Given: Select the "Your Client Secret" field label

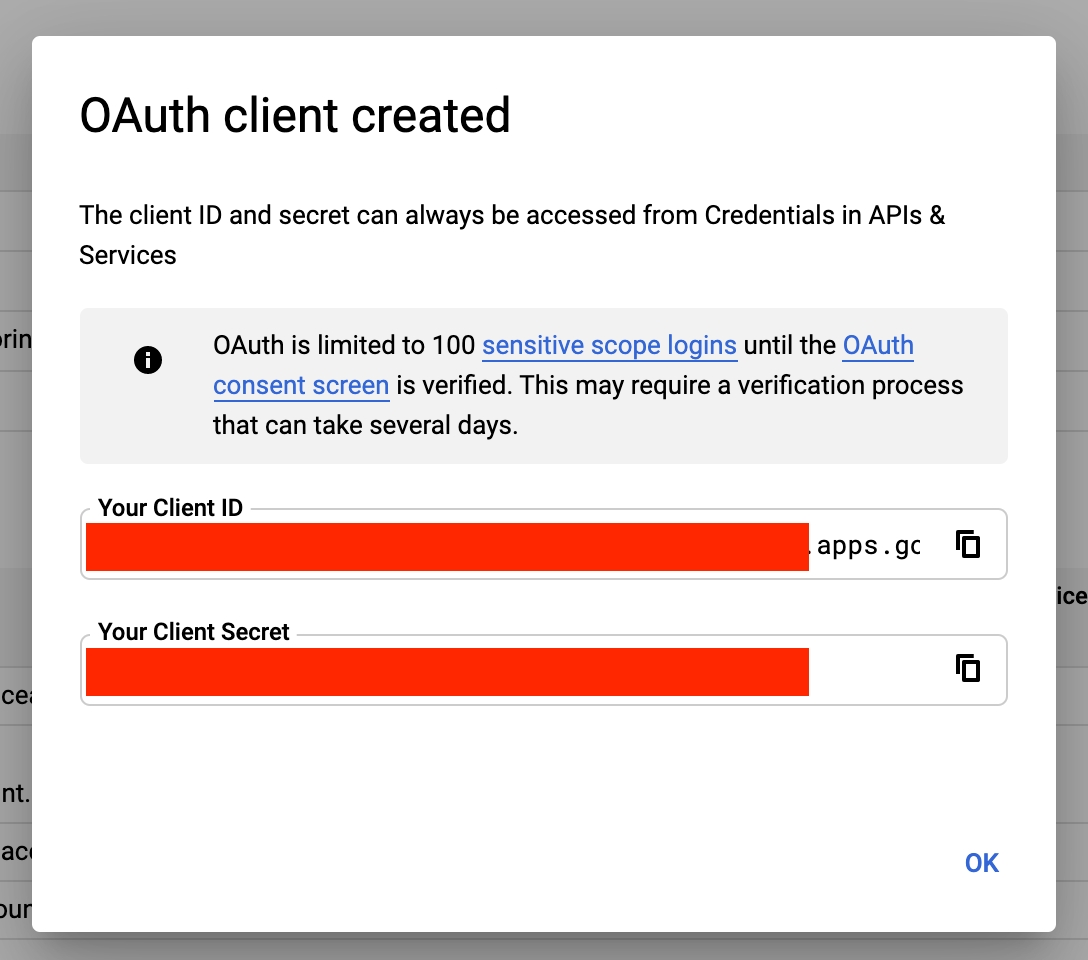Looking at the screenshot, I should (193, 632).
